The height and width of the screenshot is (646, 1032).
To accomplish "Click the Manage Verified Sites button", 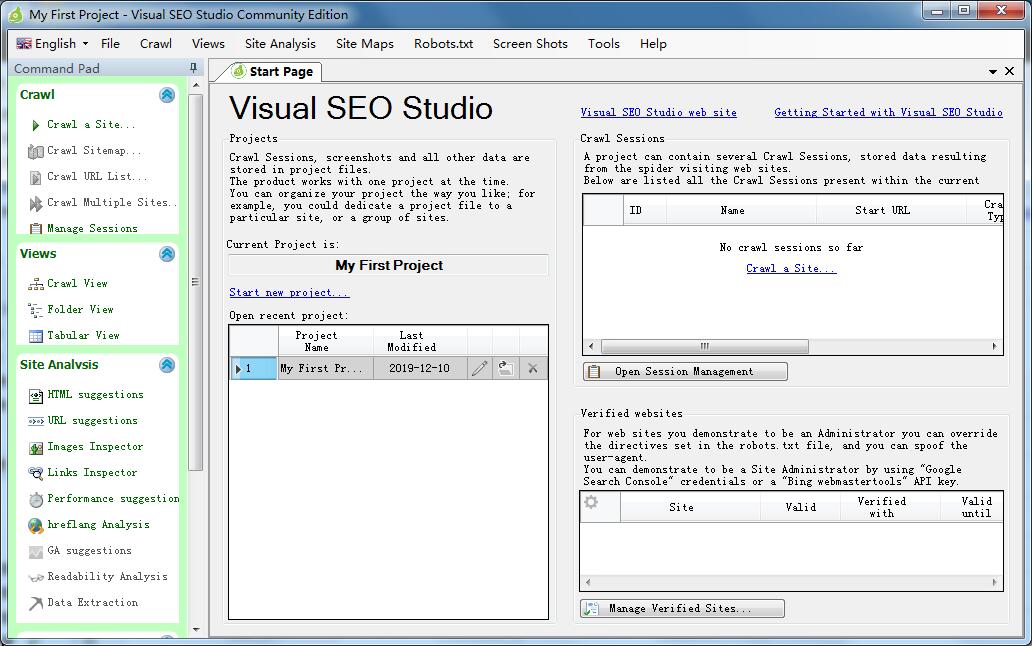I will pos(682,609).
